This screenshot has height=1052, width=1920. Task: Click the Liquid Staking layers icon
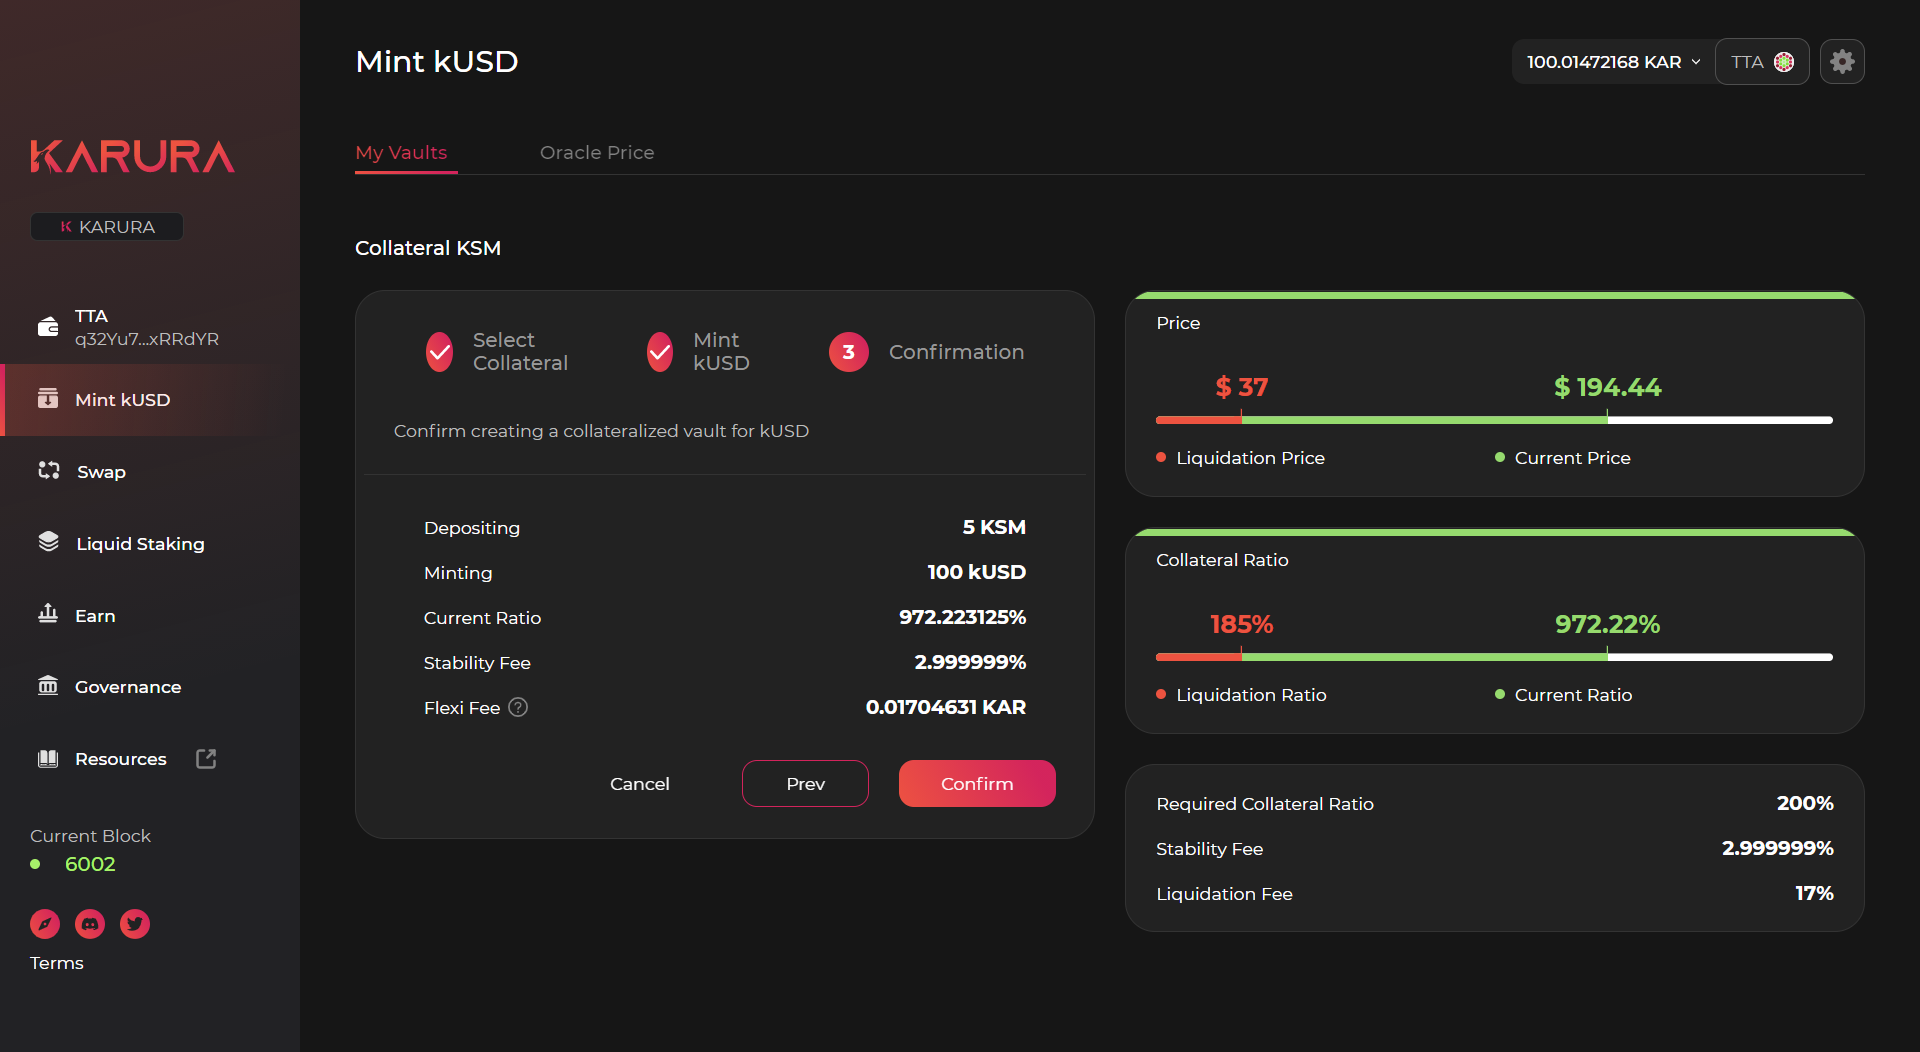pos(48,542)
